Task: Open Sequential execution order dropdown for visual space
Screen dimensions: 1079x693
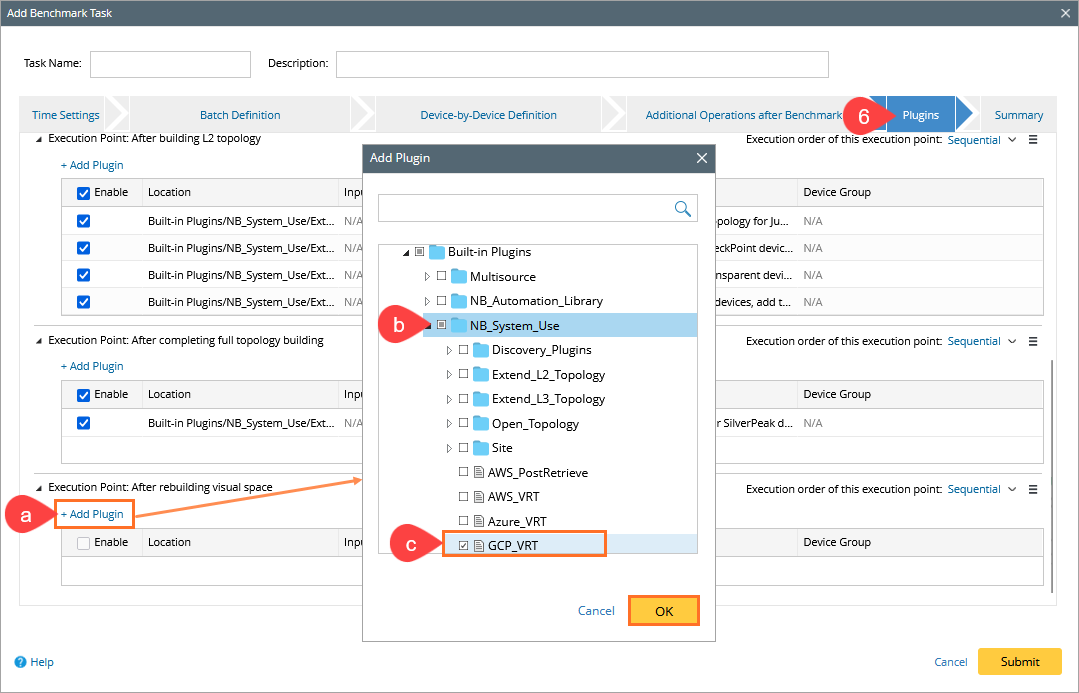Action: coord(981,489)
